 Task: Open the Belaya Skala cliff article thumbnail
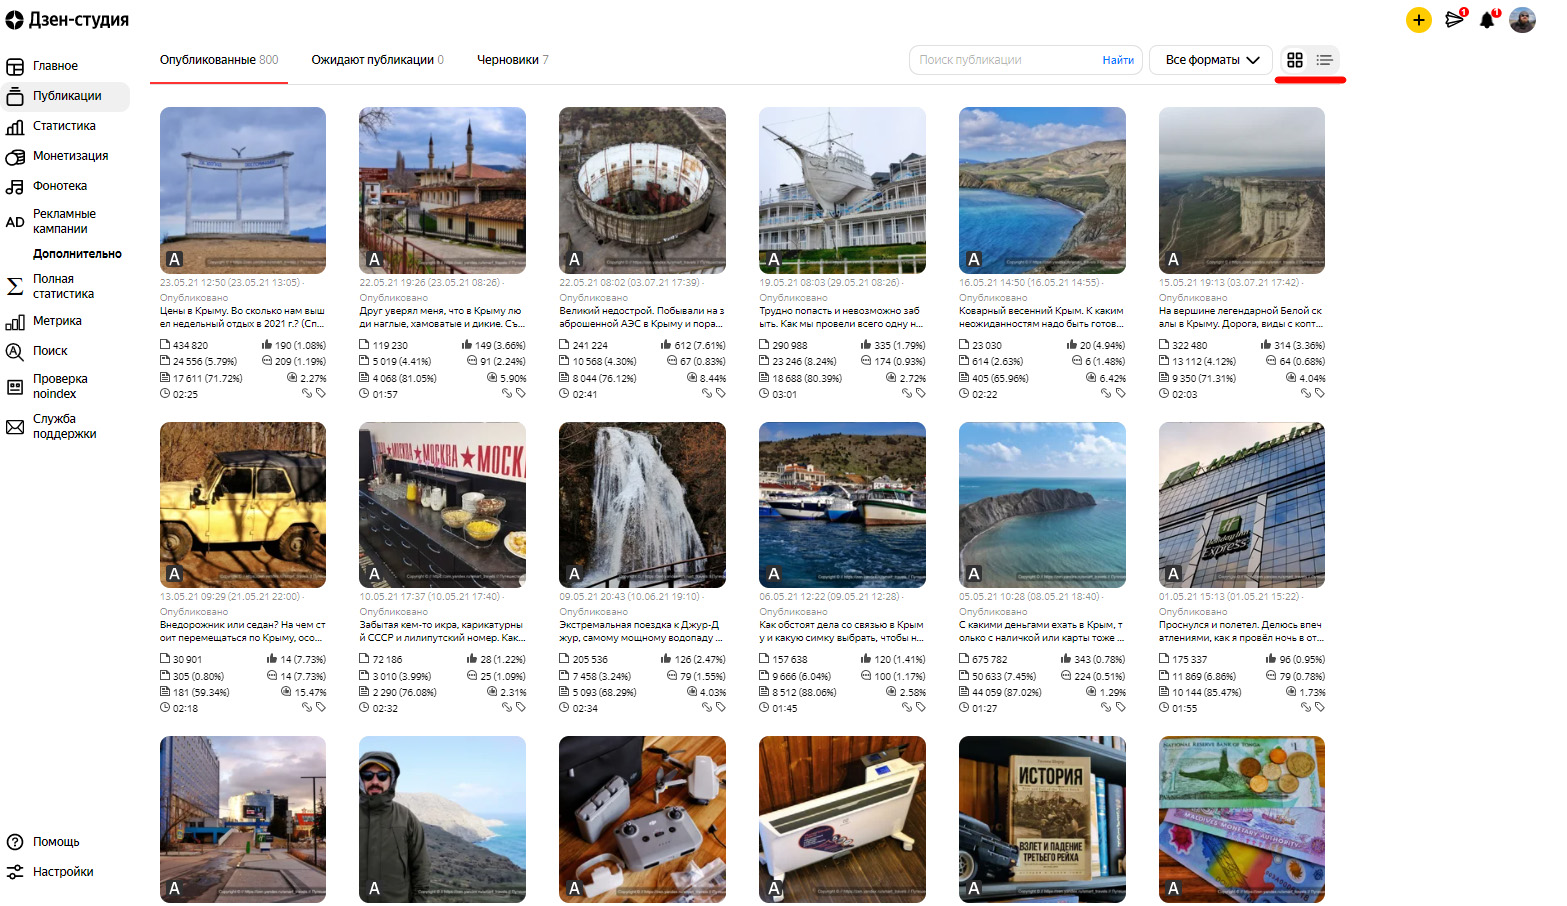(1242, 190)
